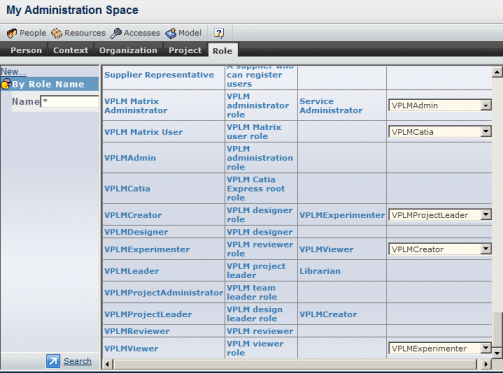This screenshot has height=373, width=503.
Task: Switch to the Person tab
Action: click(26, 50)
